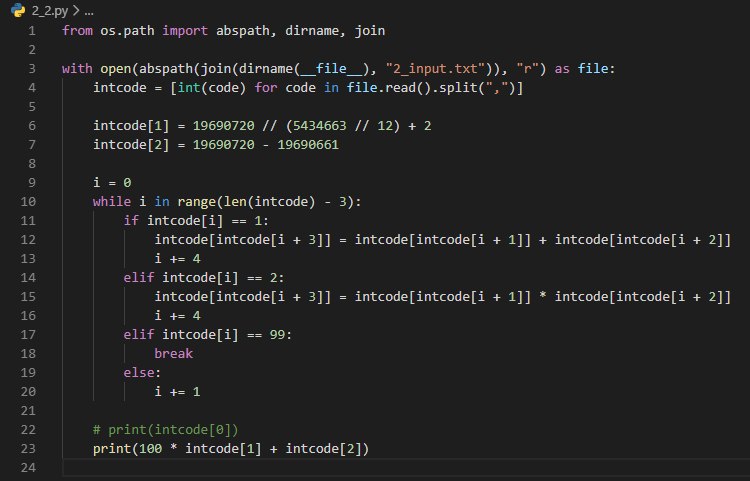Select line number 23 in gutter
Viewport: 750px width, 481px height.
pos(28,449)
